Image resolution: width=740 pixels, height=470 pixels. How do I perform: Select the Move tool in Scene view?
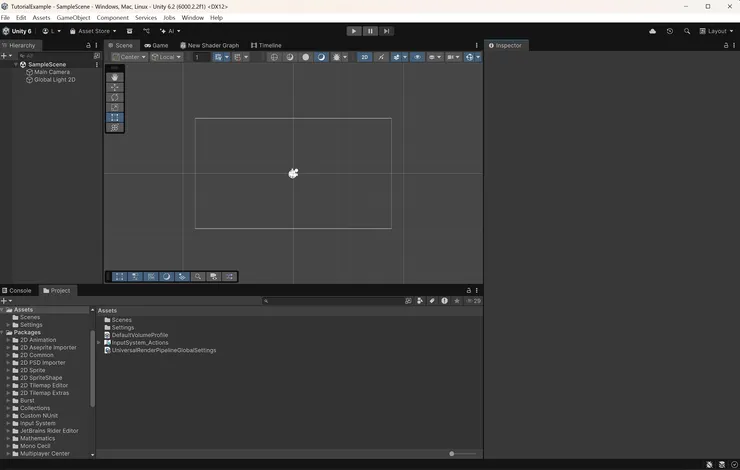(x=115, y=87)
